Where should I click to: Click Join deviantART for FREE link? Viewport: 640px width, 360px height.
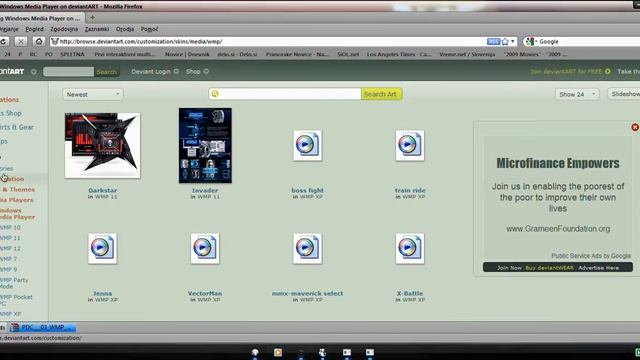(566, 71)
